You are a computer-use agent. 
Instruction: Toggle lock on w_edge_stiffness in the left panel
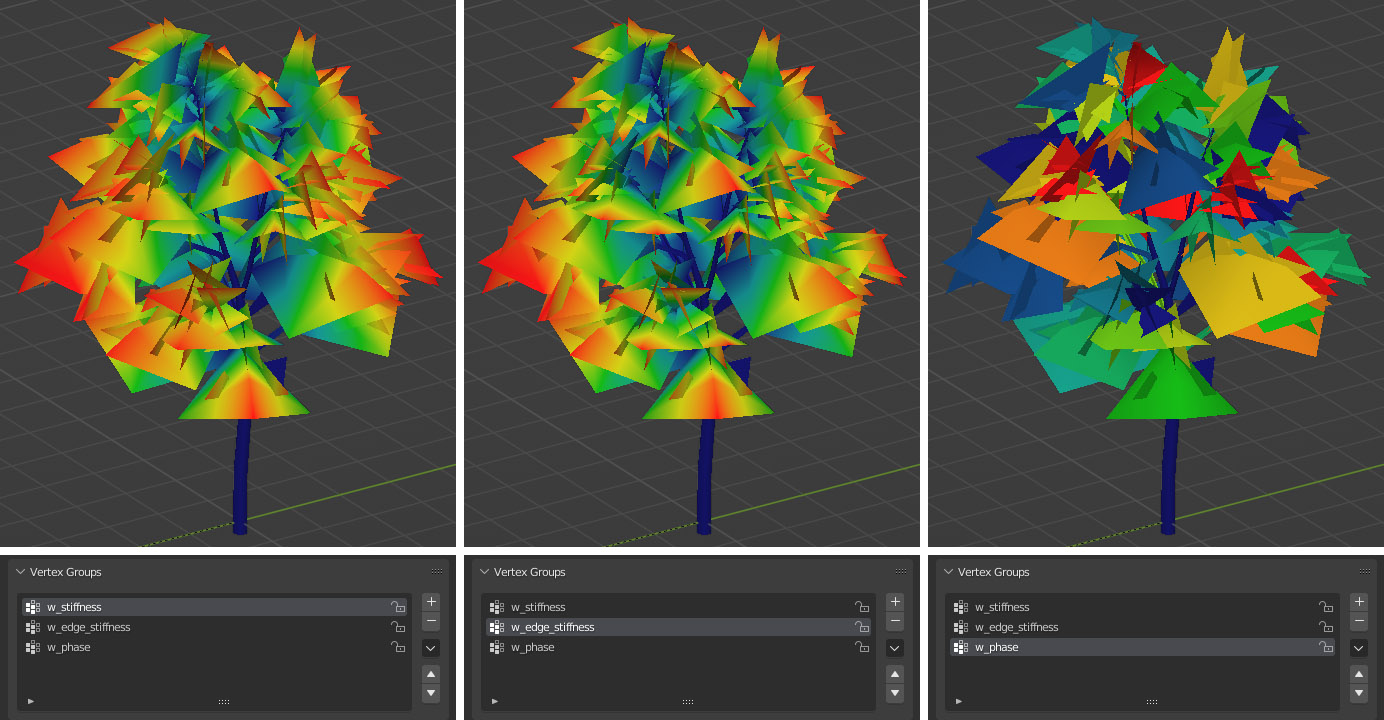(x=398, y=627)
